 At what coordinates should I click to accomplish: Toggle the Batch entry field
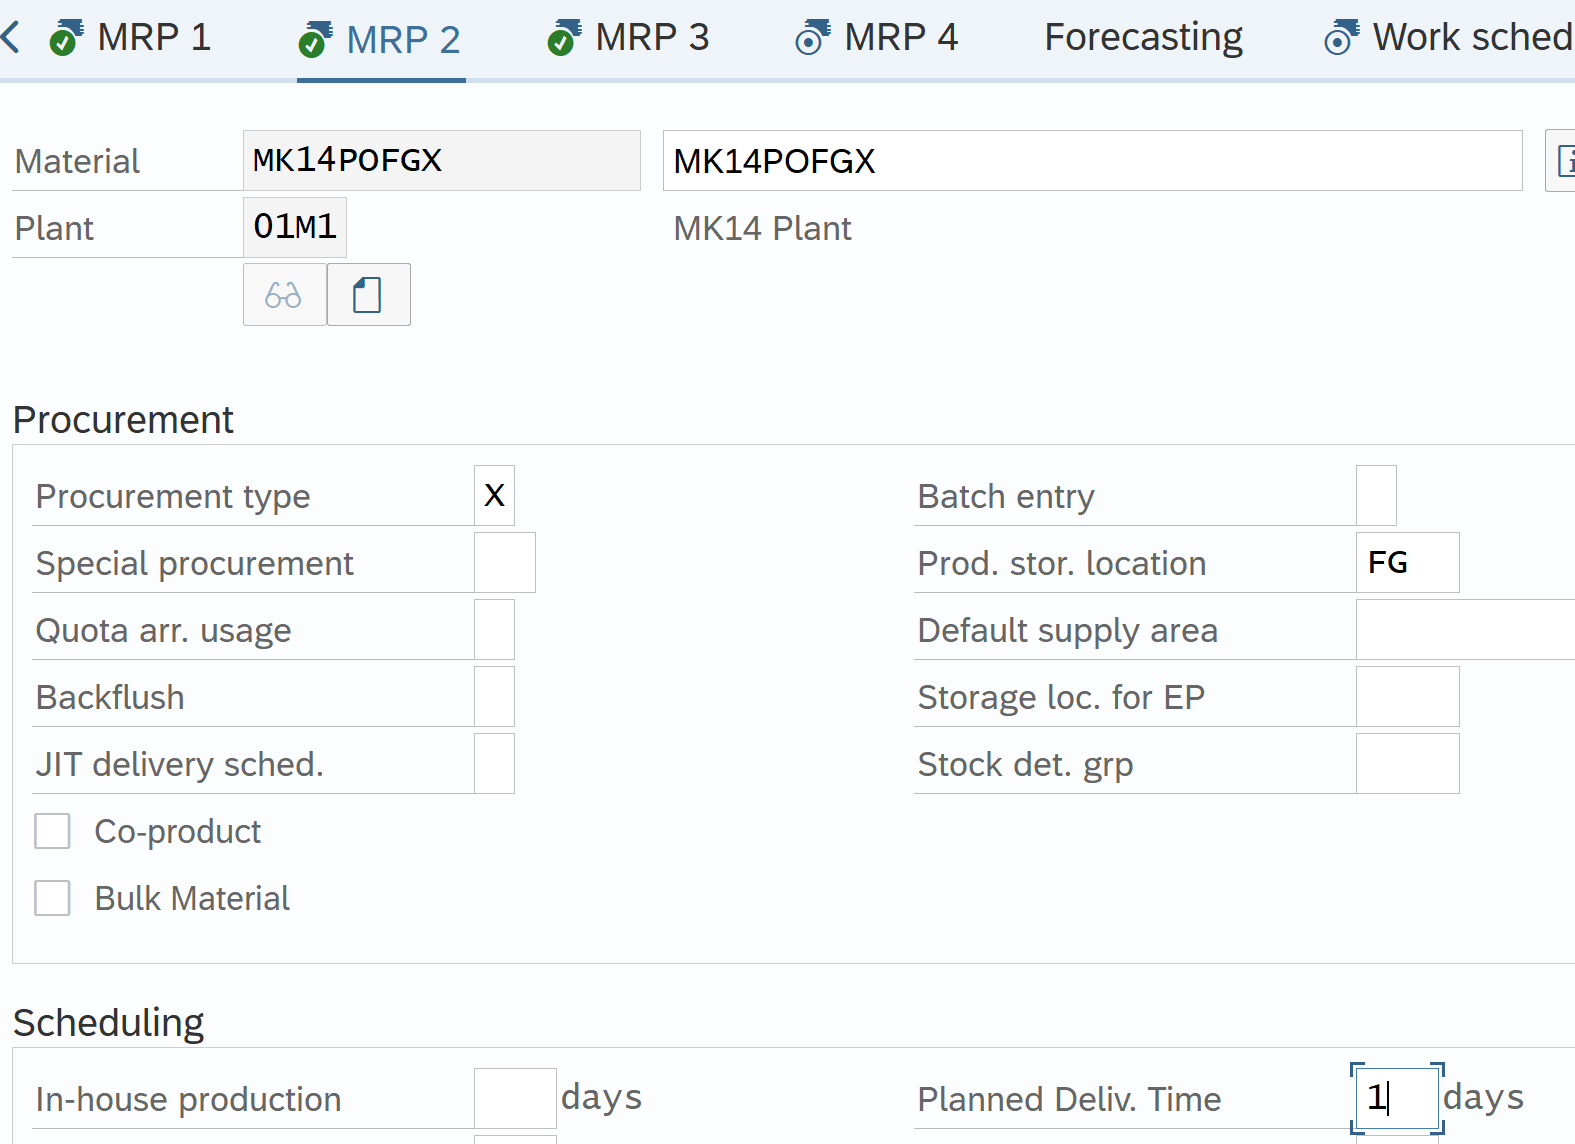pyautogui.click(x=1376, y=496)
